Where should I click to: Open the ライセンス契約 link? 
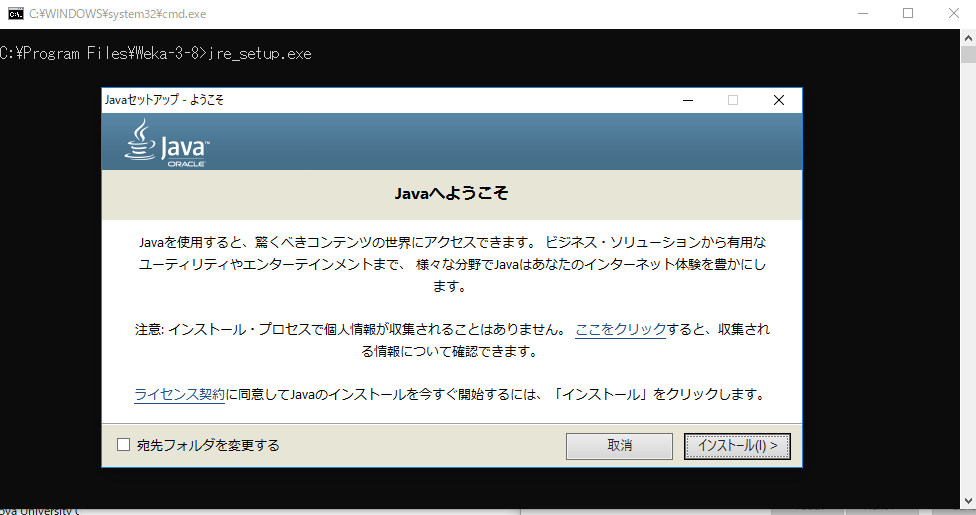click(x=179, y=395)
